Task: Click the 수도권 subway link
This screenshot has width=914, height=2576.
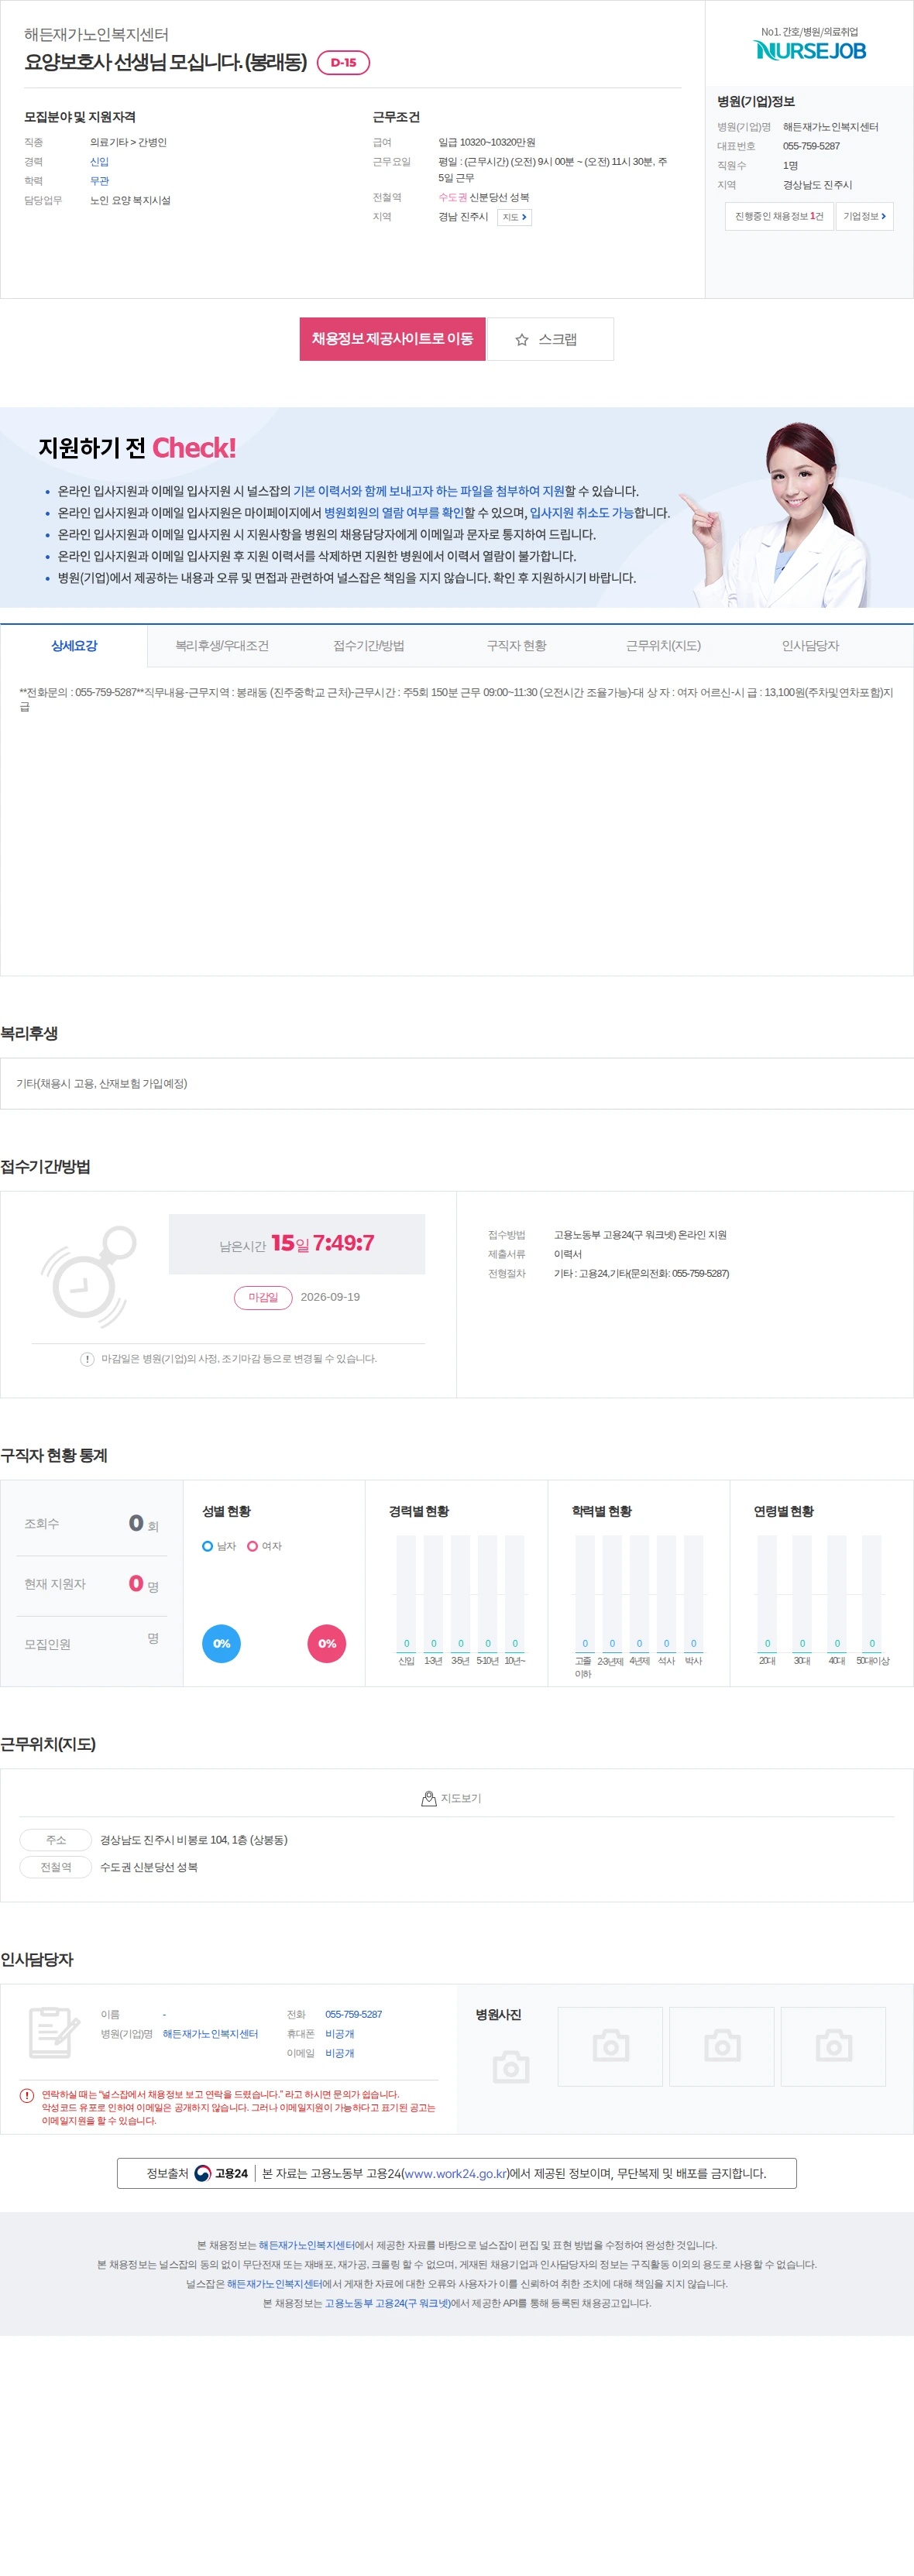Action: point(452,198)
